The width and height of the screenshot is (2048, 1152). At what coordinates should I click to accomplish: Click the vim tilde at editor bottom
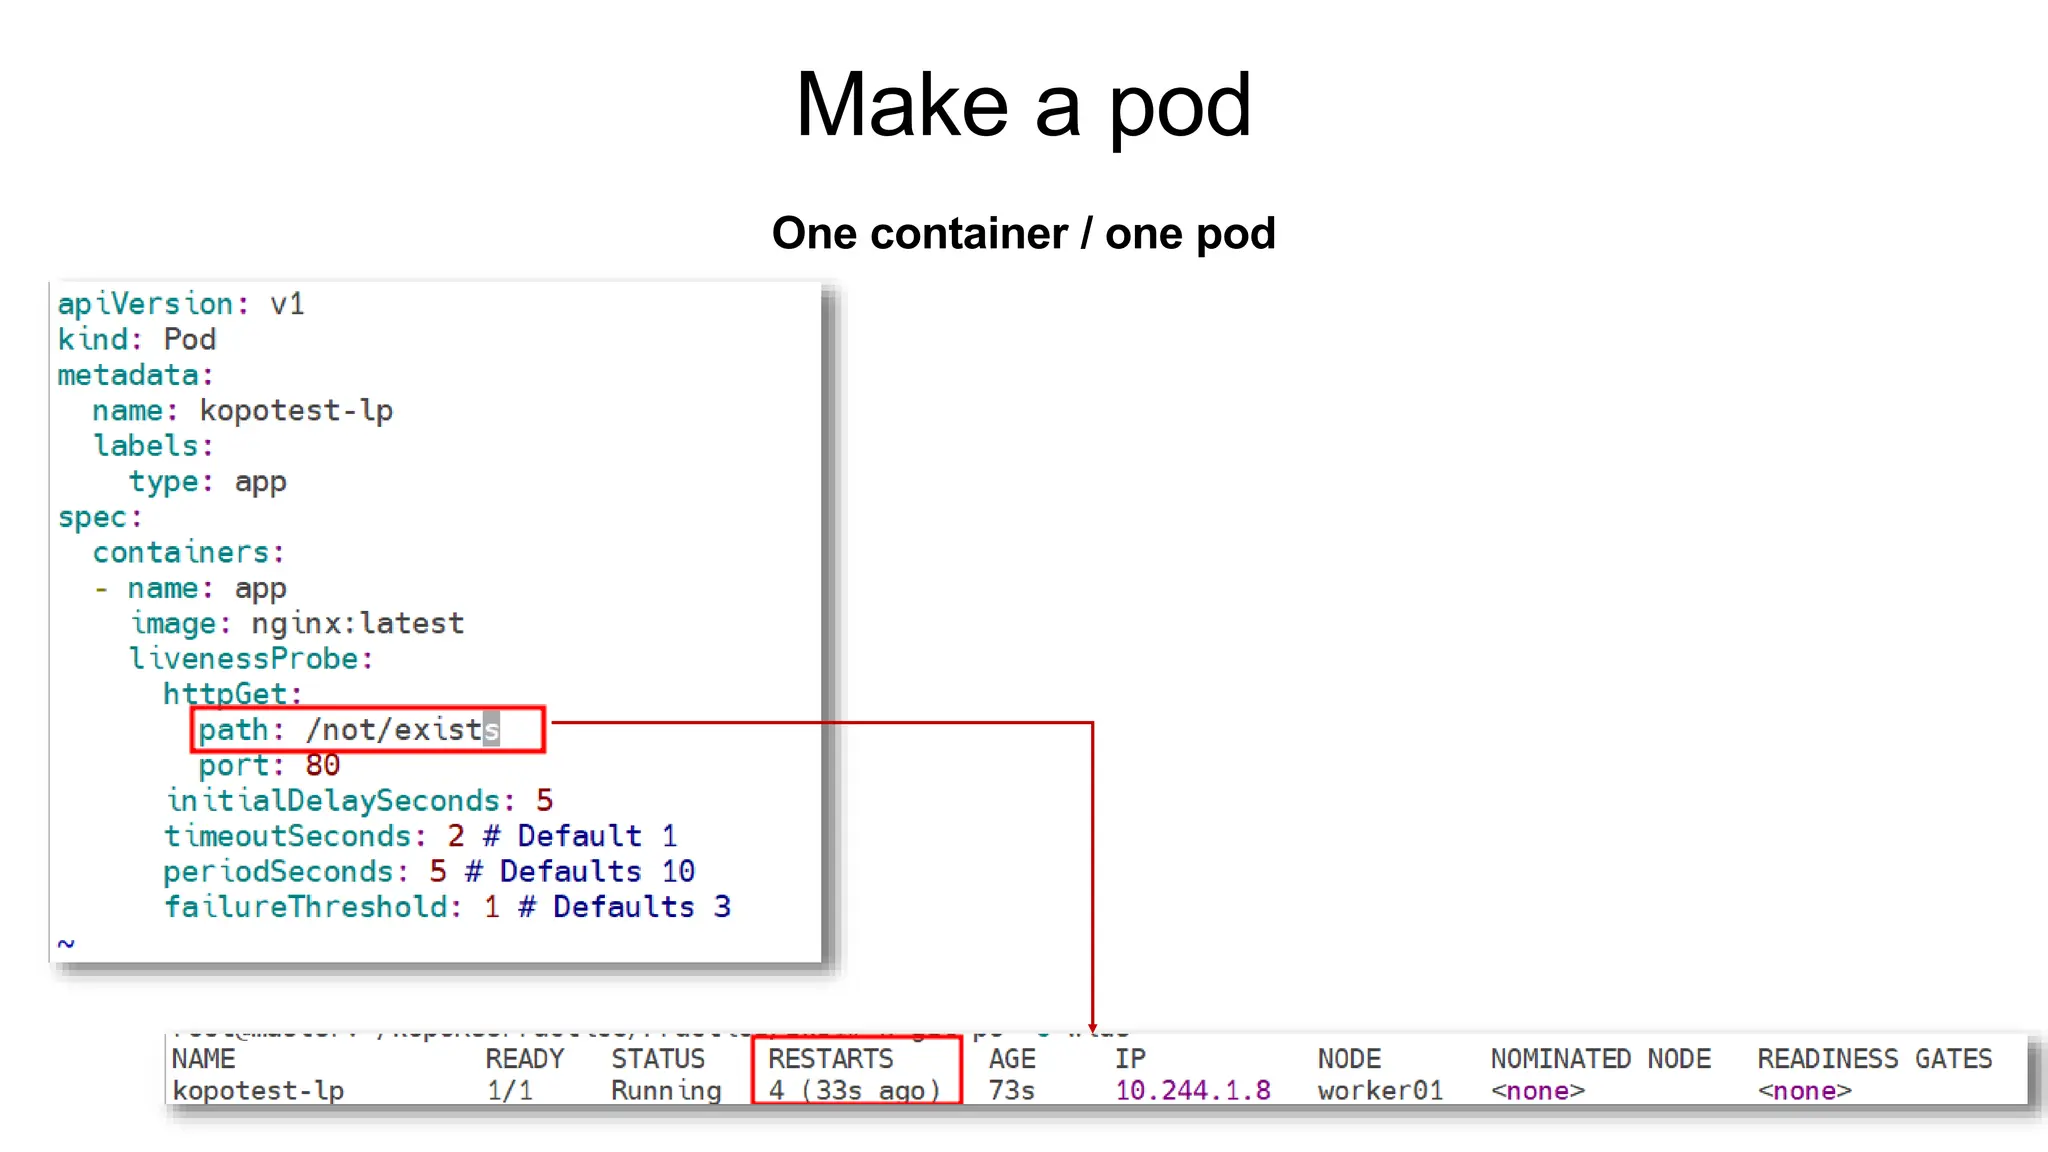tap(66, 944)
